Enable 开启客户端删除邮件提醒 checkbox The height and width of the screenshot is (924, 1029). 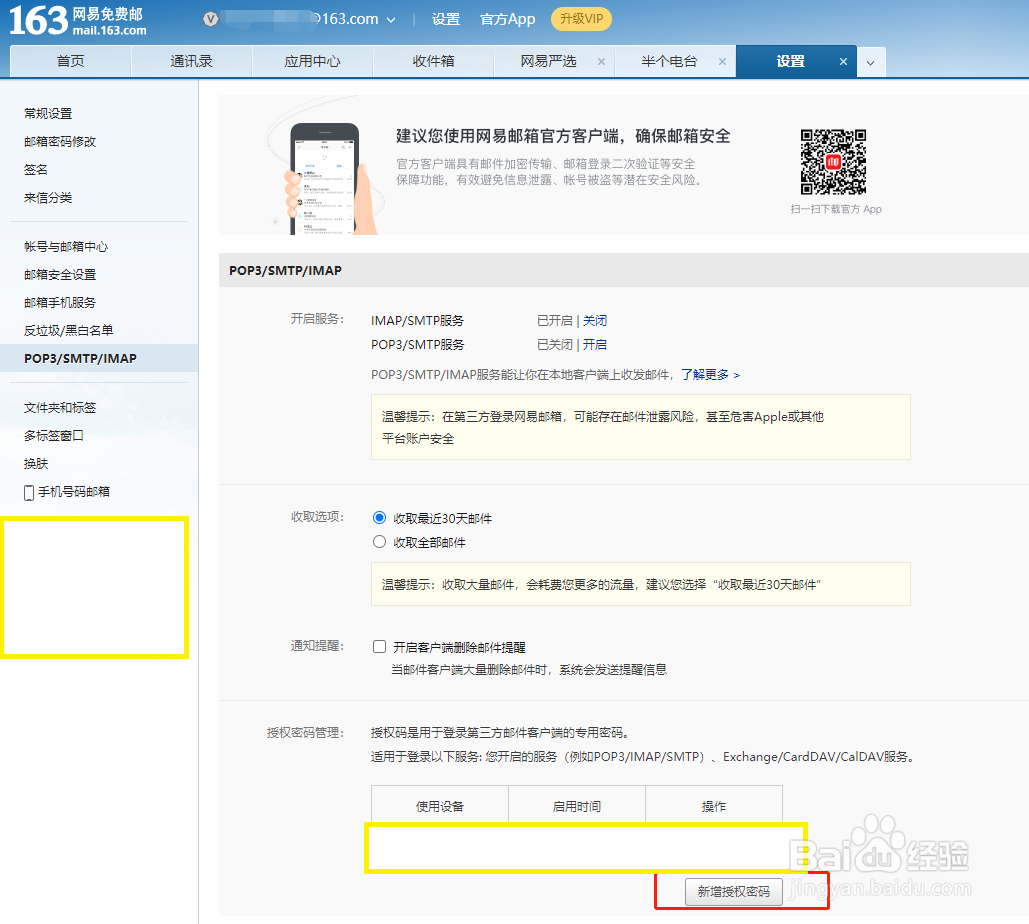(379, 646)
